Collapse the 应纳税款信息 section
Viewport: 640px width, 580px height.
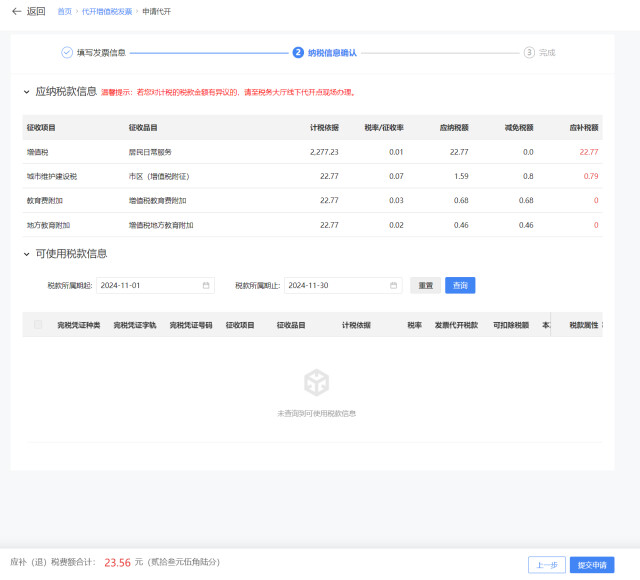[26, 92]
